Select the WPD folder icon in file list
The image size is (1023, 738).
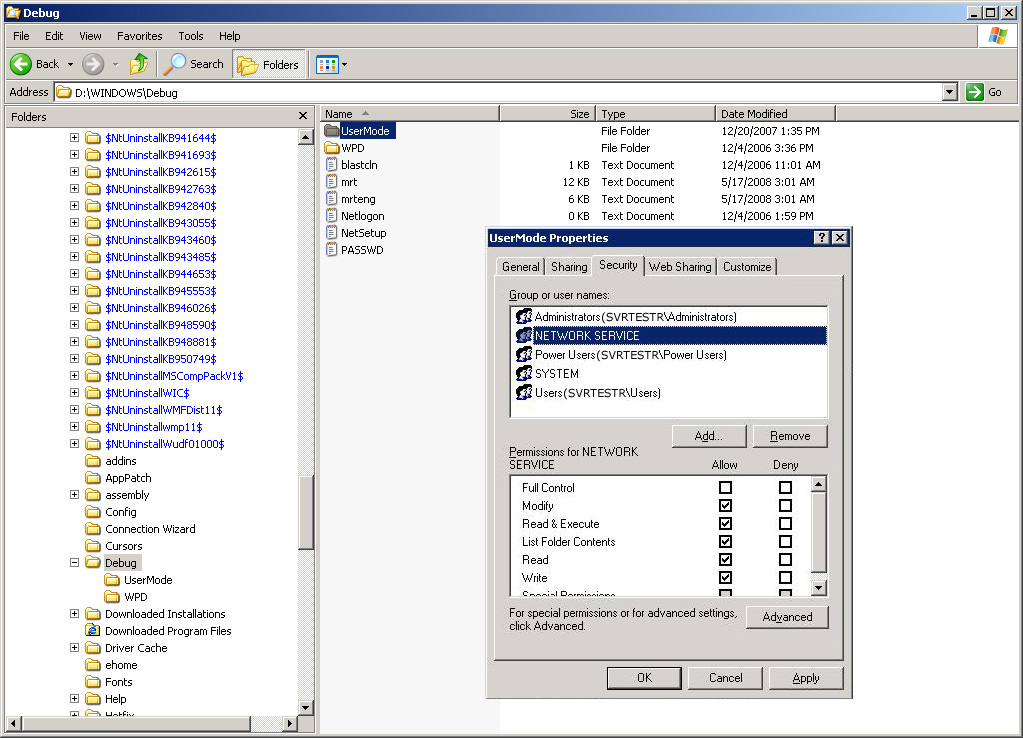[332, 147]
